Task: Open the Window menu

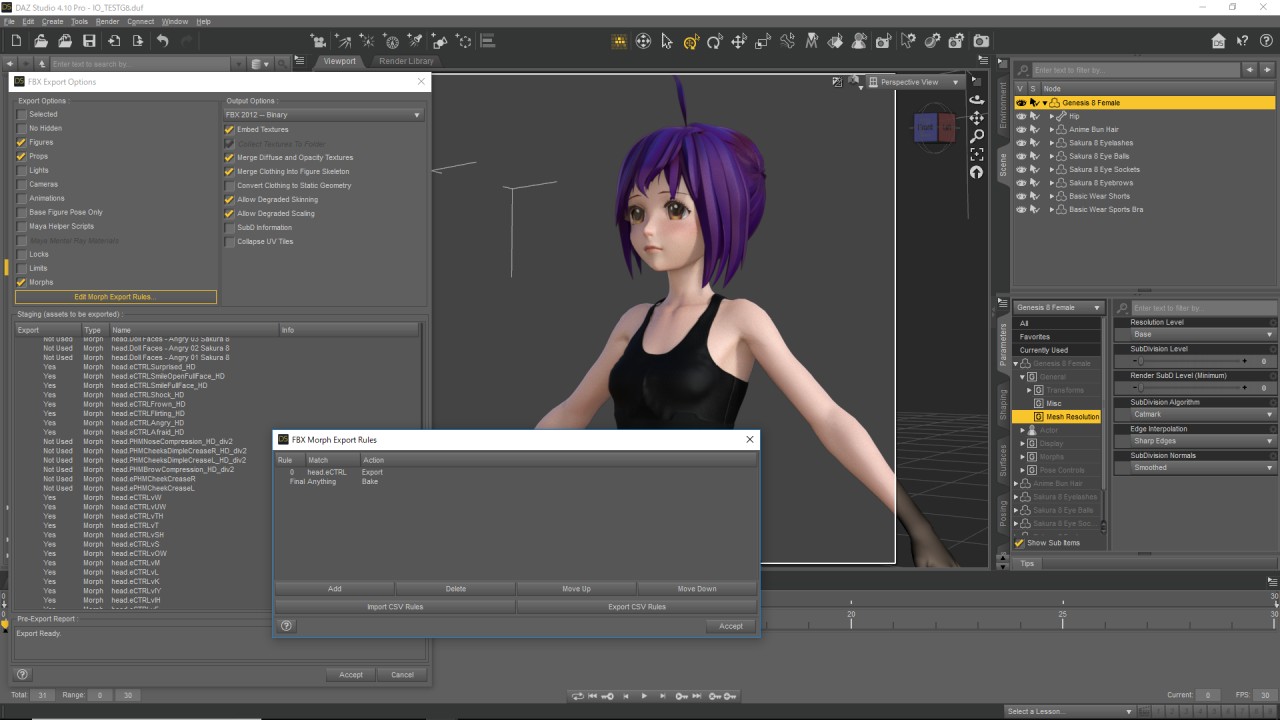Action: [174, 21]
